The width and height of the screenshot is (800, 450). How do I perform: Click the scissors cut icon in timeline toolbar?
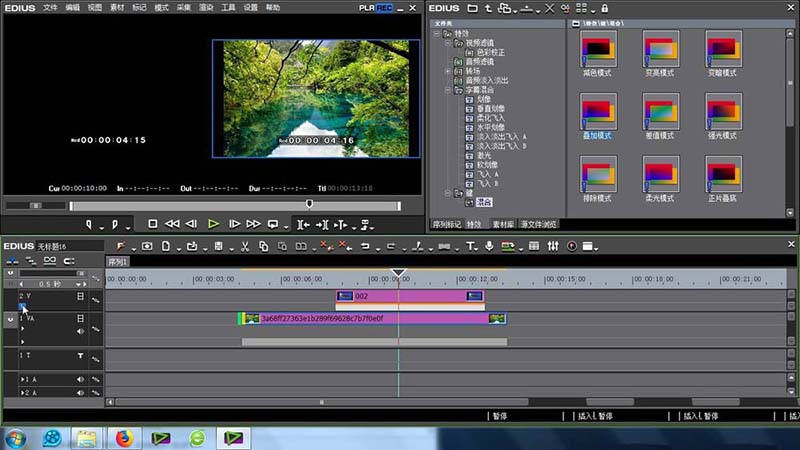coord(244,246)
